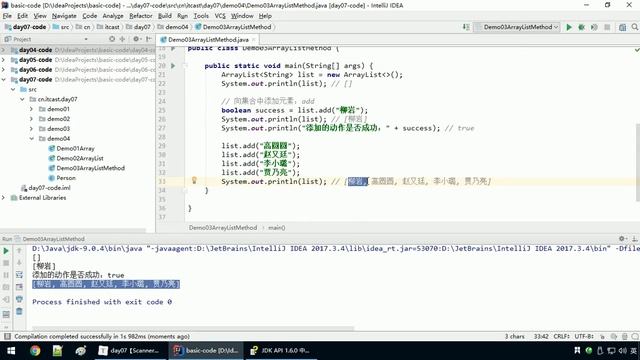Viewport: 640px width, 360px height.
Task: Open Search Everywhere magnifier icon
Action: [x=635, y=27]
